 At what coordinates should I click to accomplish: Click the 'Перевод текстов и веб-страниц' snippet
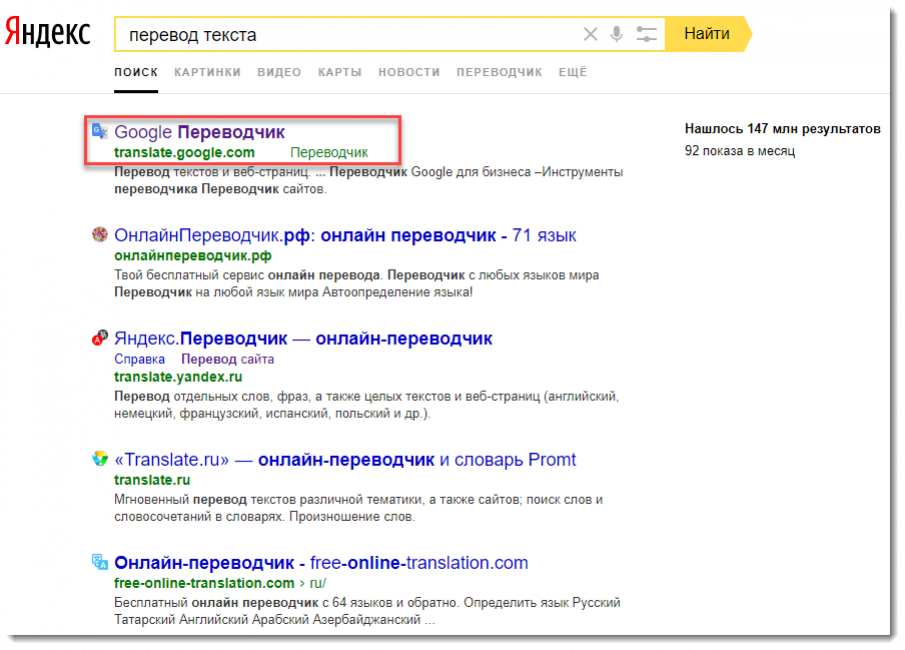369,181
